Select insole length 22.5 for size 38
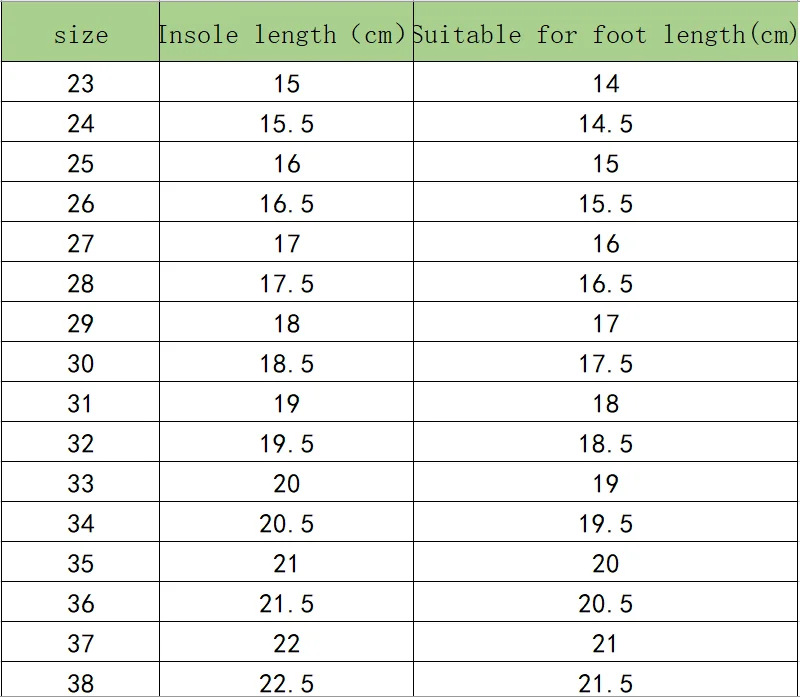Viewport: 800px width, 697px height. tap(286, 682)
